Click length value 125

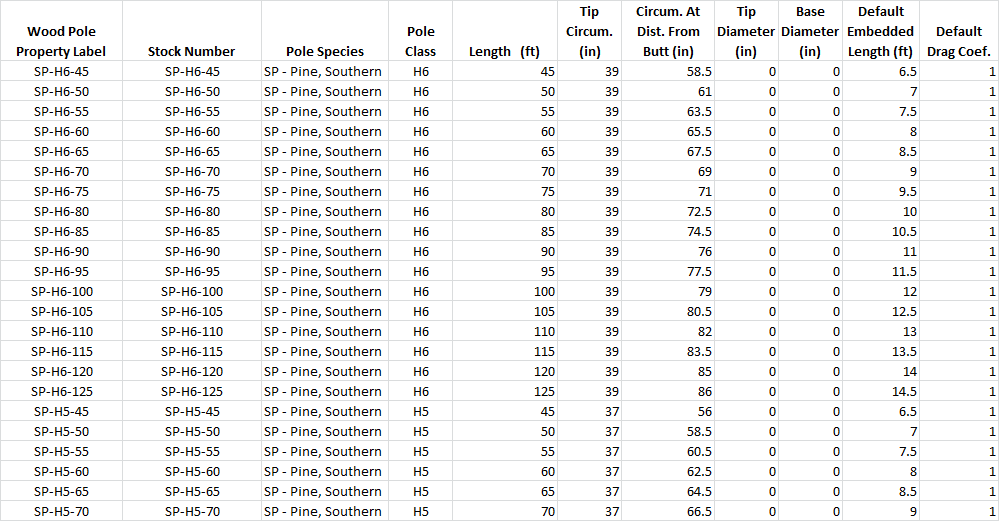tap(505, 392)
